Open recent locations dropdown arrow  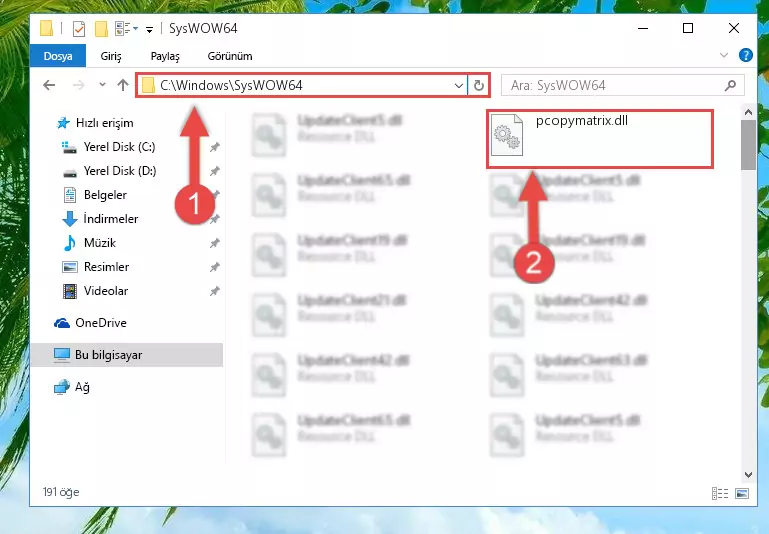point(102,85)
